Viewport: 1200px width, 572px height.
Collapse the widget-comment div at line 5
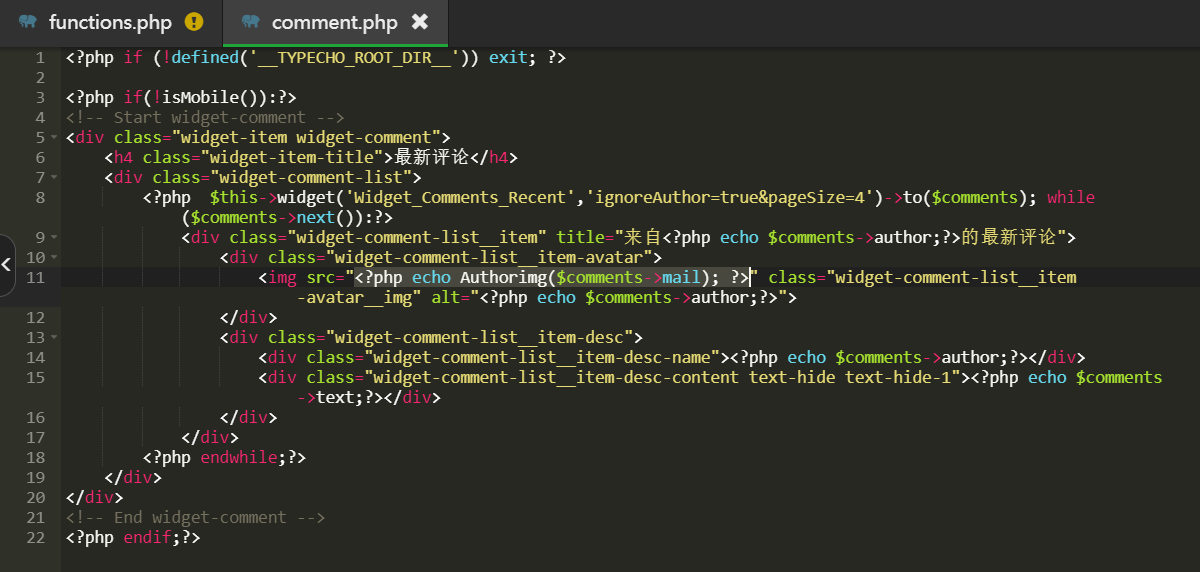53,138
